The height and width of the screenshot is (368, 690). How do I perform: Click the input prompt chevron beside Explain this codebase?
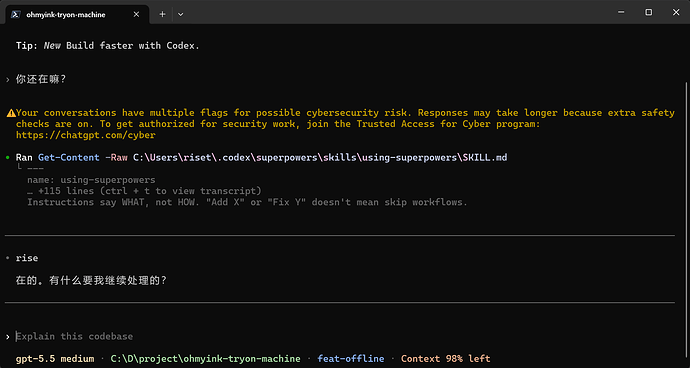pyautogui.click(x=8, y=337)
